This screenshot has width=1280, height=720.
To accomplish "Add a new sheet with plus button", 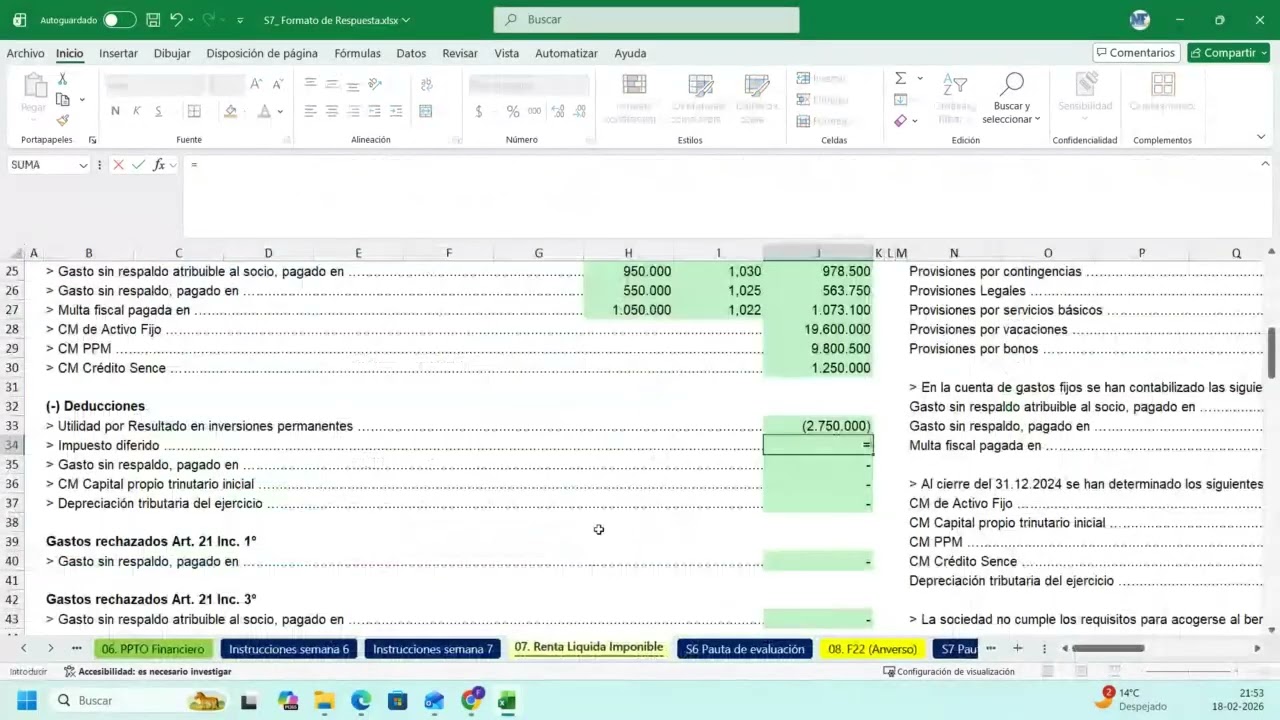I will click(1017, 649).
